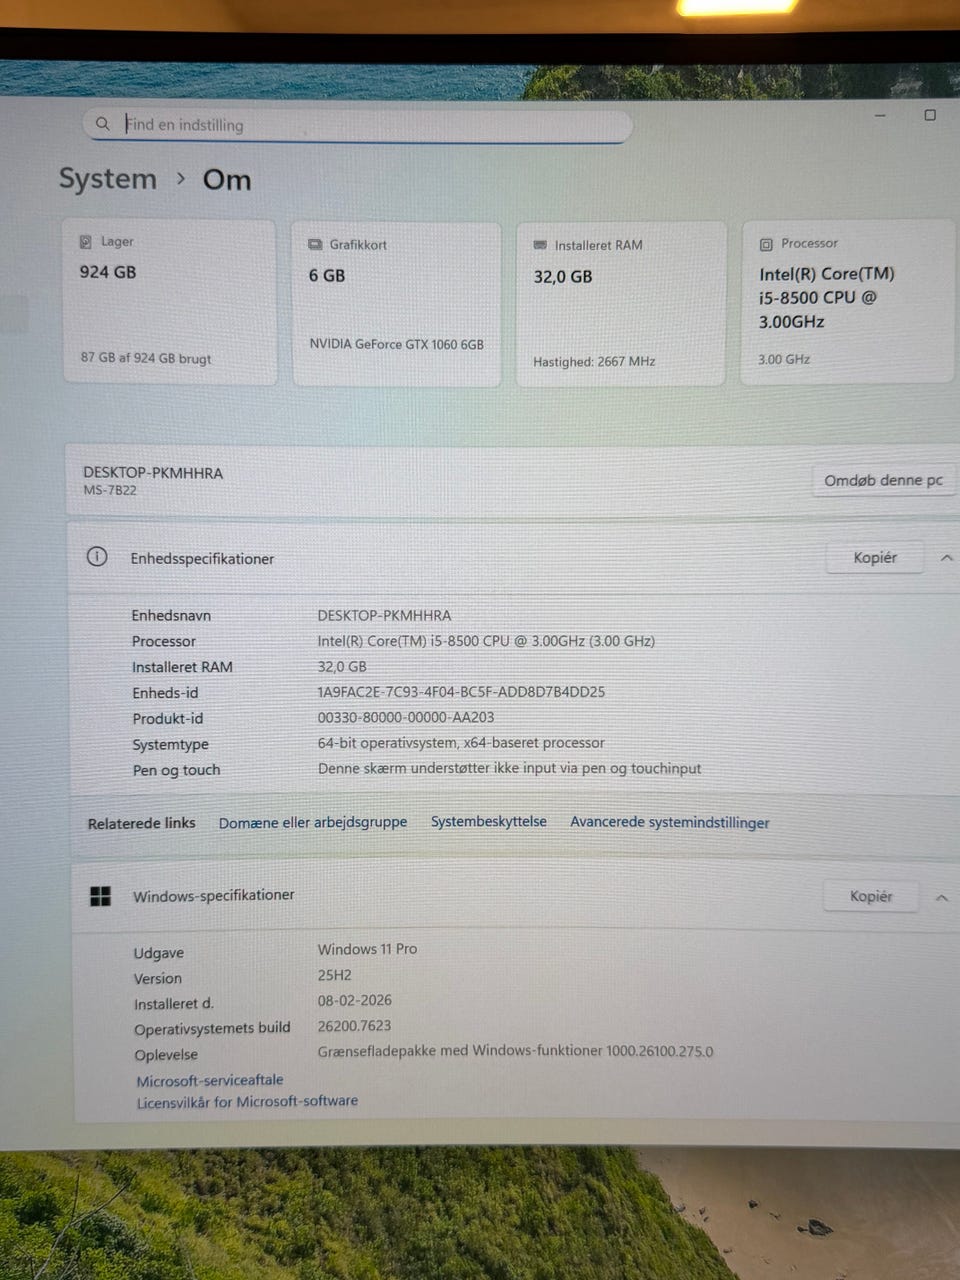Collapse the Enhedsspecifikationer section chevron
Image resolution: width=960 pixels, height=1280 pixels.
click(x=946, y=558)
